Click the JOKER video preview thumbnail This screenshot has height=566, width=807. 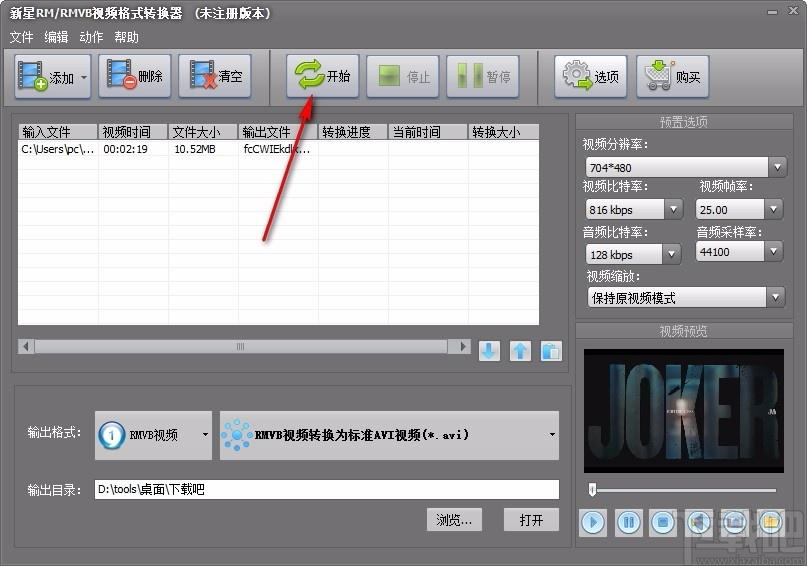click(x=683, y=411)
